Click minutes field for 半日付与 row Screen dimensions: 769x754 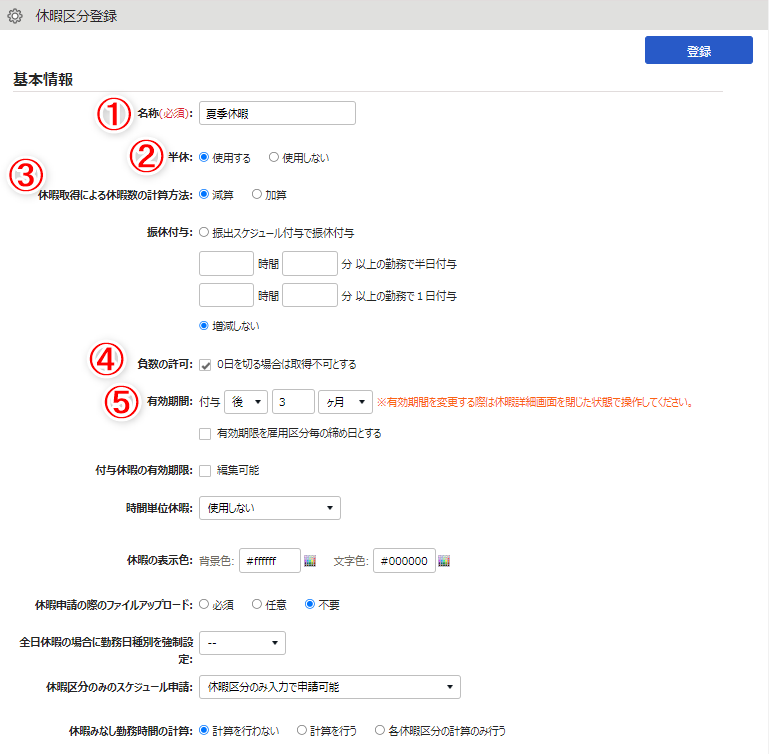(x=310, y=263)
